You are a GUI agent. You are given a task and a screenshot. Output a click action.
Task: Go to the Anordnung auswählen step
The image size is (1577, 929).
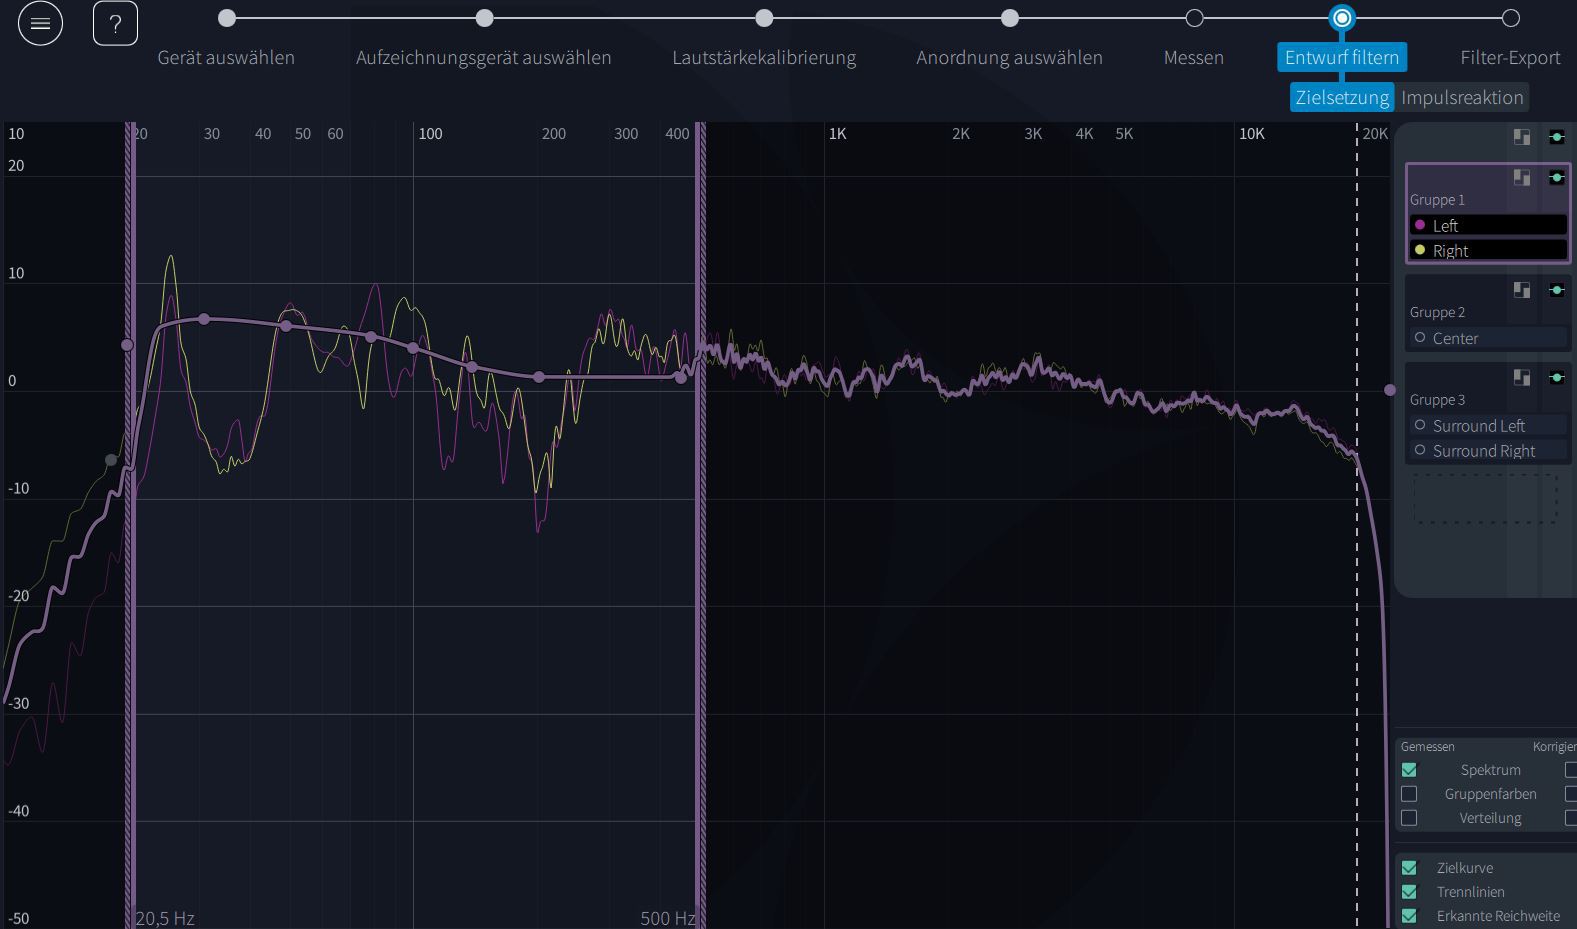click(x=1009, y=57)
